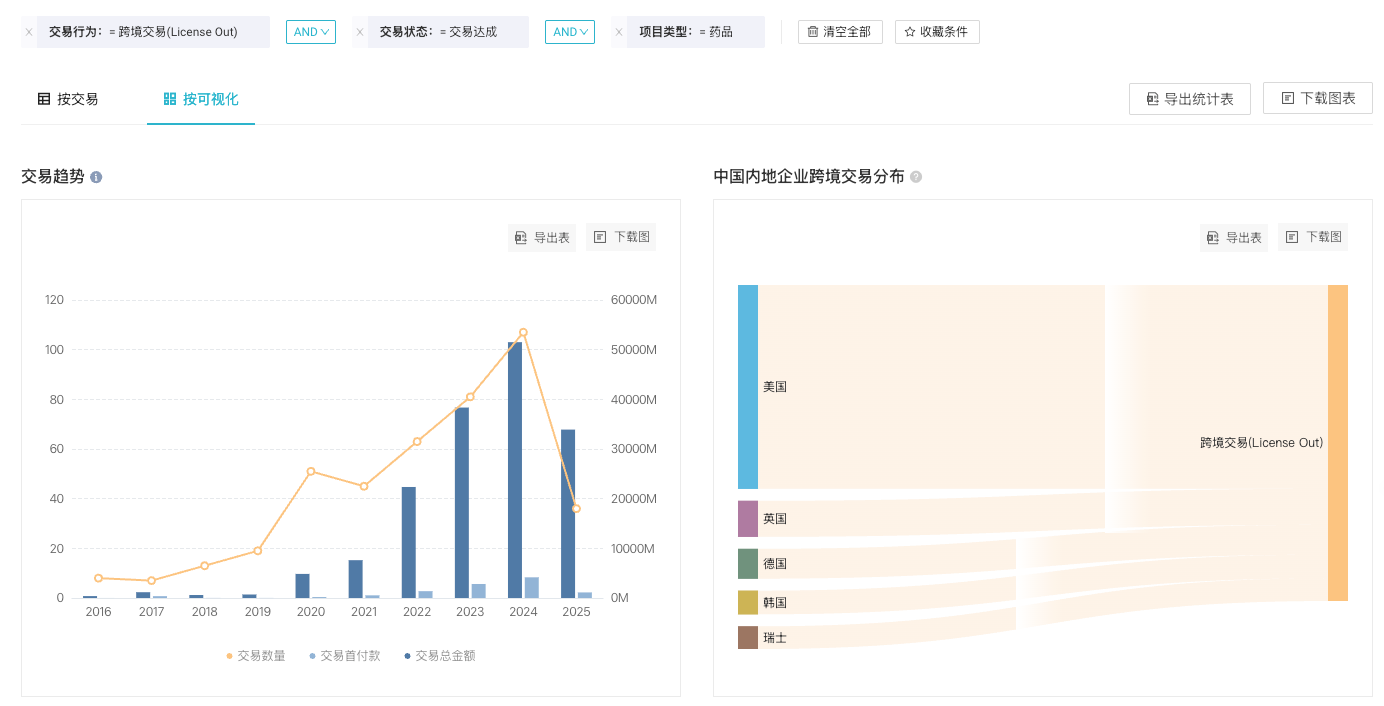Select the yellow 韩国 node in Sankey
The image size is (1384, 706).
tap(748, 602)
